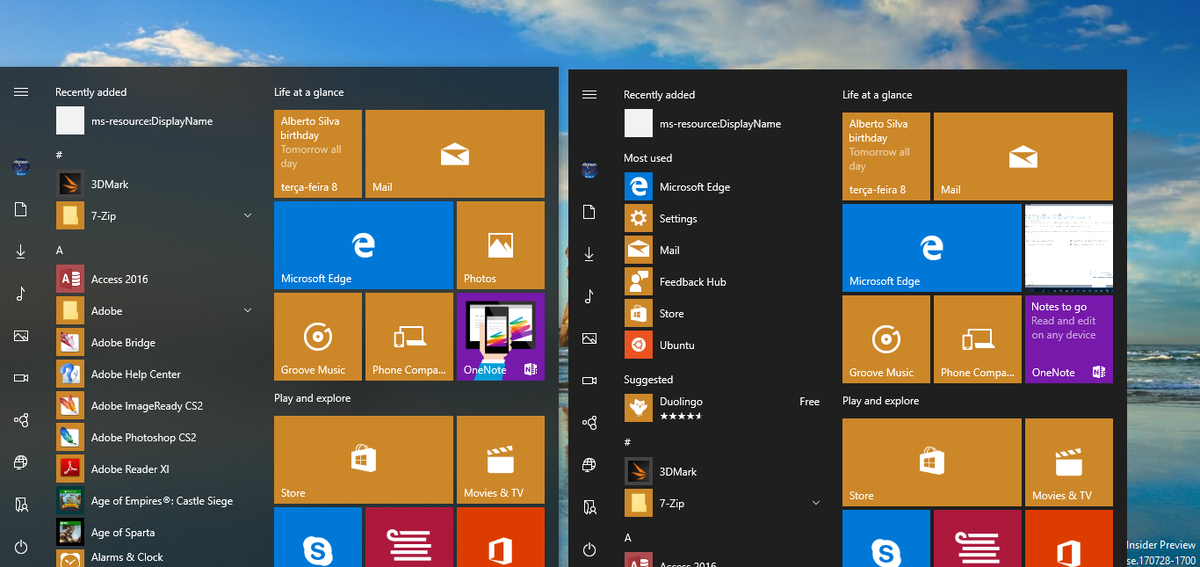Open the Mail tile in right Start menu
Image resolution: width=1200 pixels, height=567 pixels.
click(x=1023, y=156)
